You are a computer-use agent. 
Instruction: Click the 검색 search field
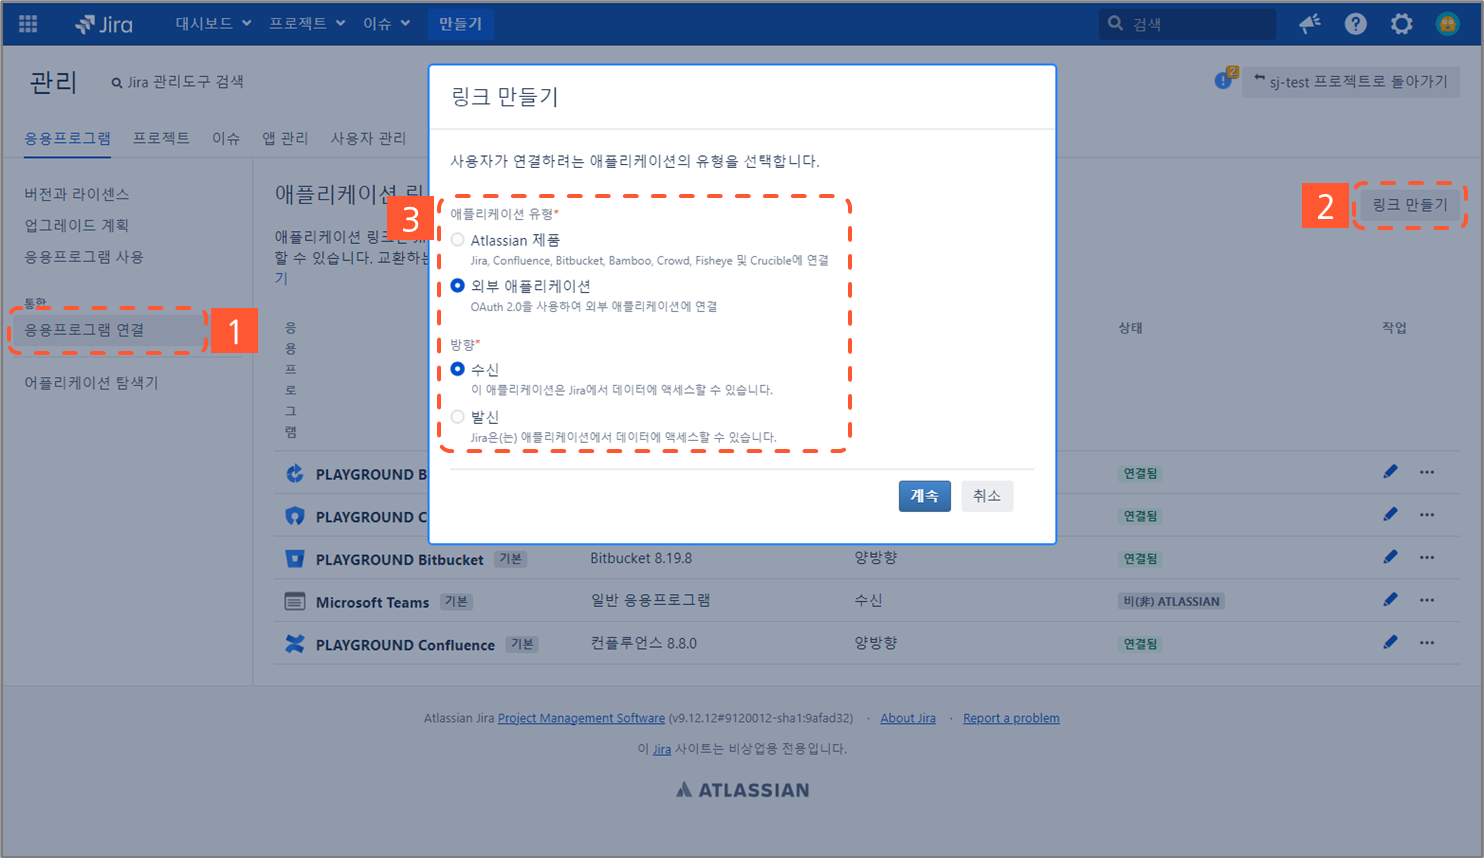1187,23
